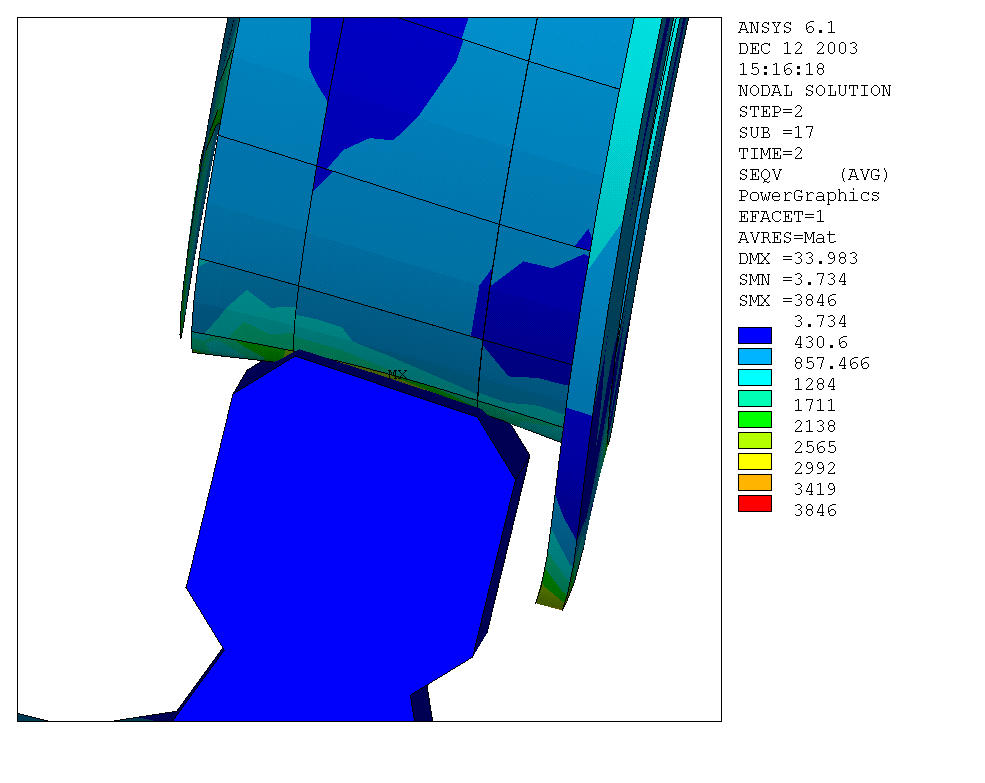Click the TIME=2 text
The image size is (985, 783).
[771, 153]
